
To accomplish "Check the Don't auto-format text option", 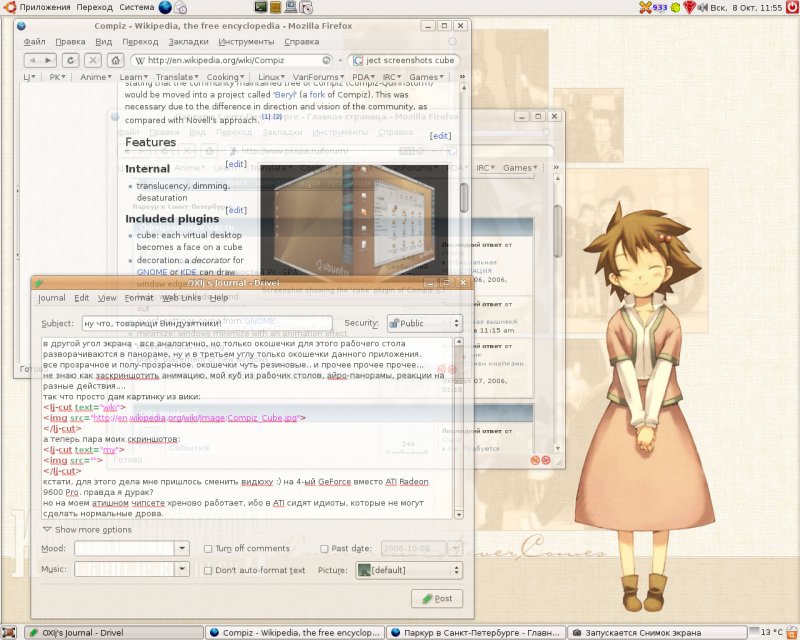I will 208,570.
